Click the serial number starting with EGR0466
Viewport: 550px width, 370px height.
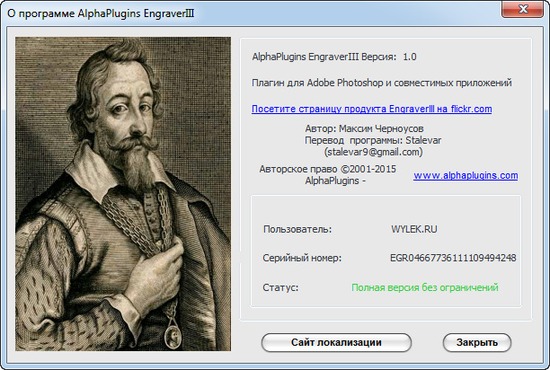pyautogui.click(x=453, y=258)
